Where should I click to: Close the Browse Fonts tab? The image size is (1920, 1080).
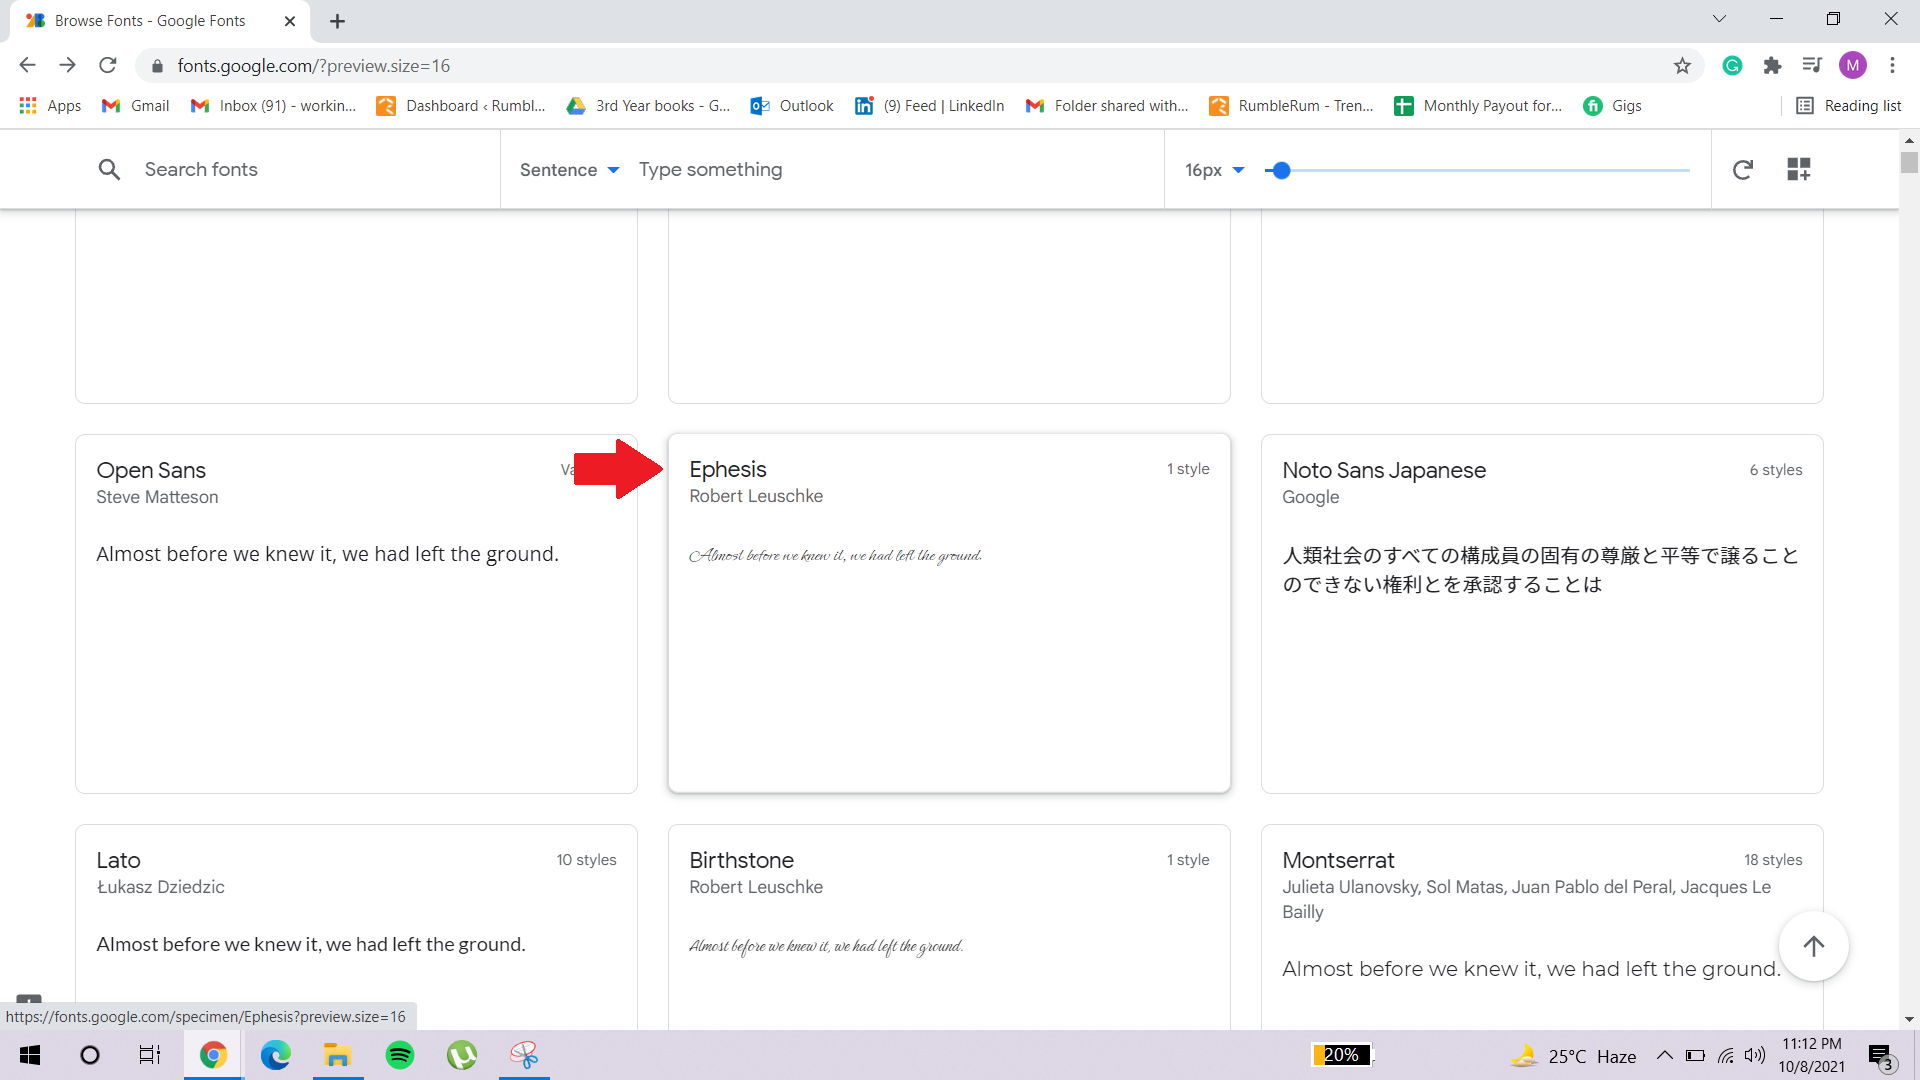pyautogui.click(x=290, y=21)
